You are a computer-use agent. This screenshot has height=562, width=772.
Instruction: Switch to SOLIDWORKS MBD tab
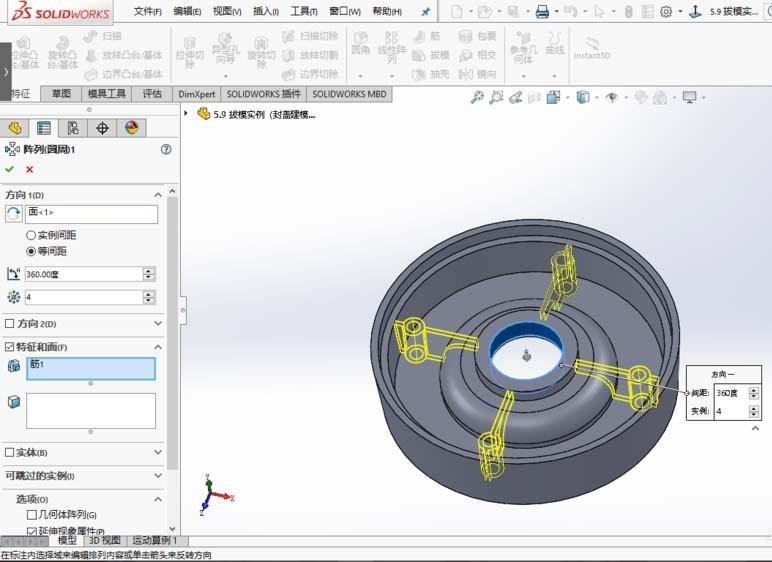349,94
